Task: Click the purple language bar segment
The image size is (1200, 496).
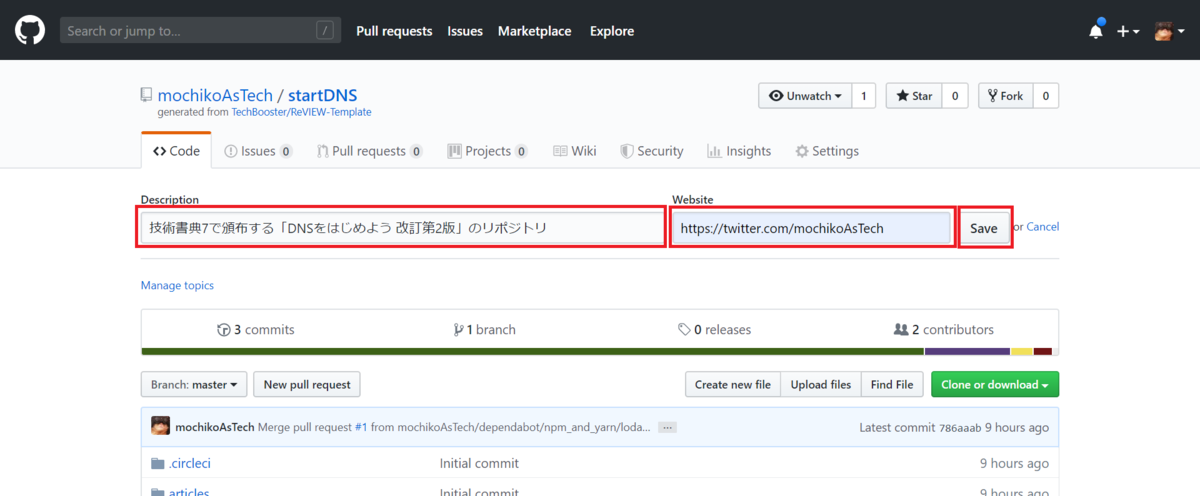Action: (967, 351)
